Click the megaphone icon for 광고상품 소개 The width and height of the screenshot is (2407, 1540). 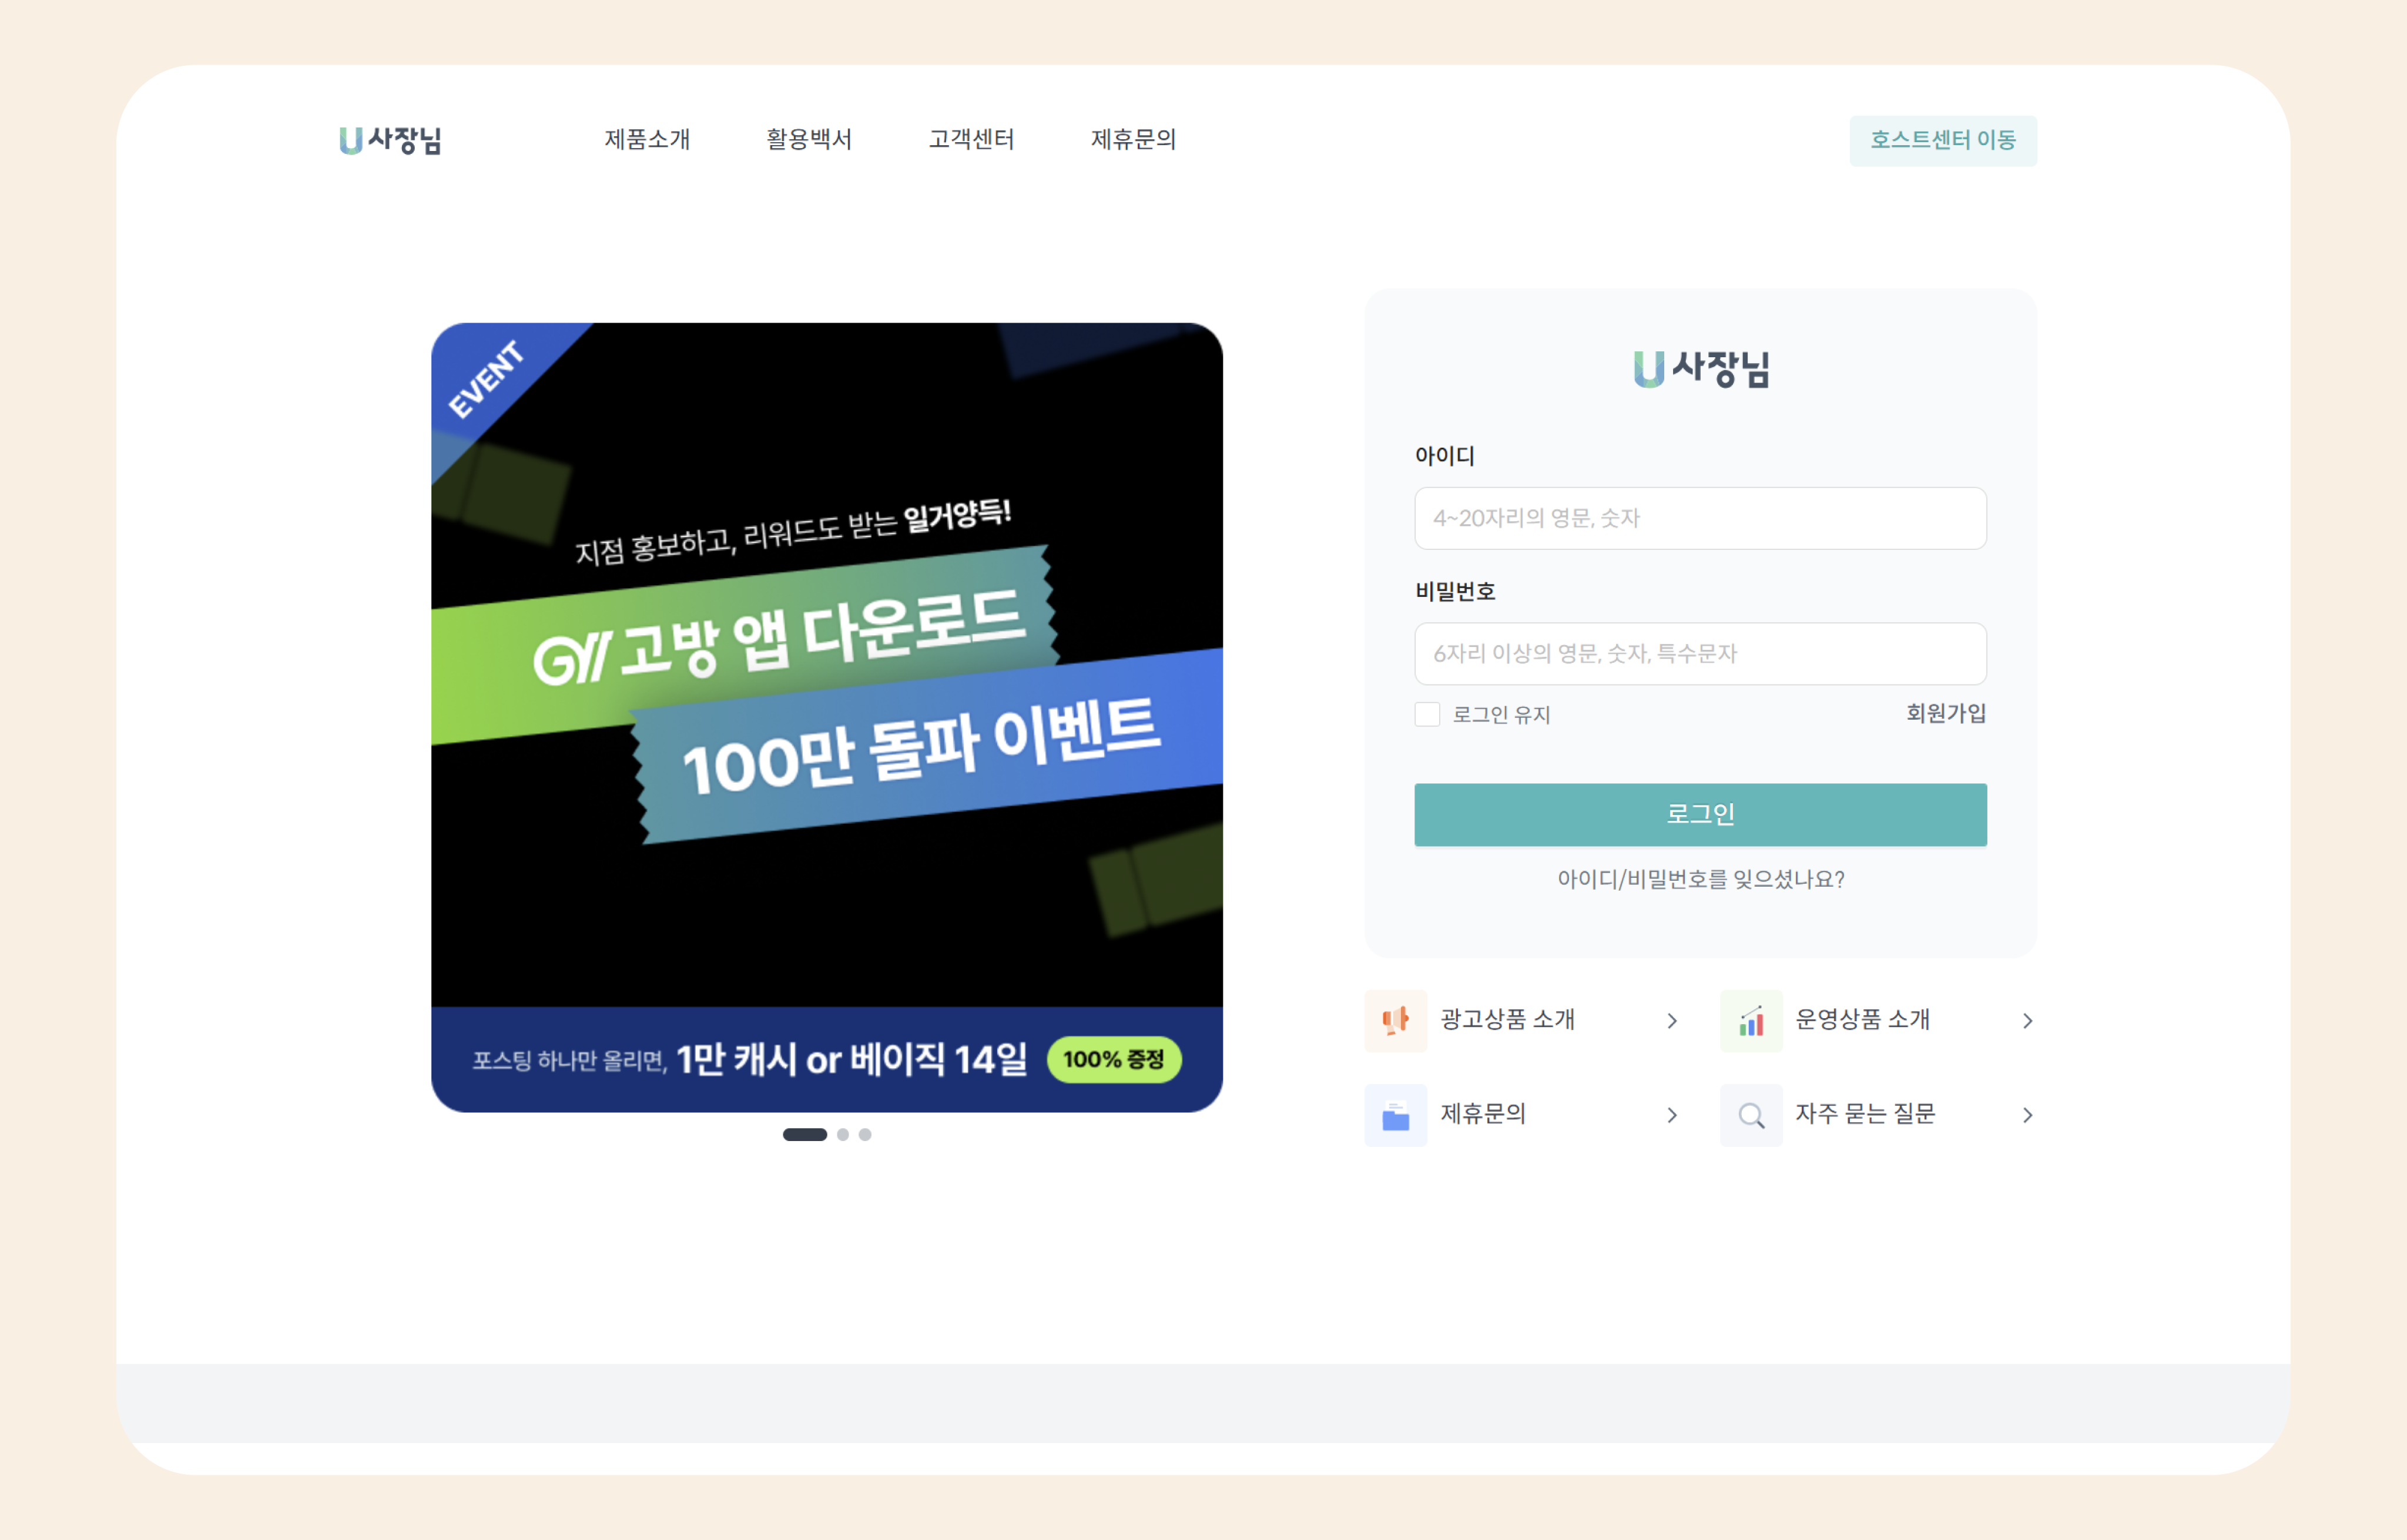coord(1395,1020)
